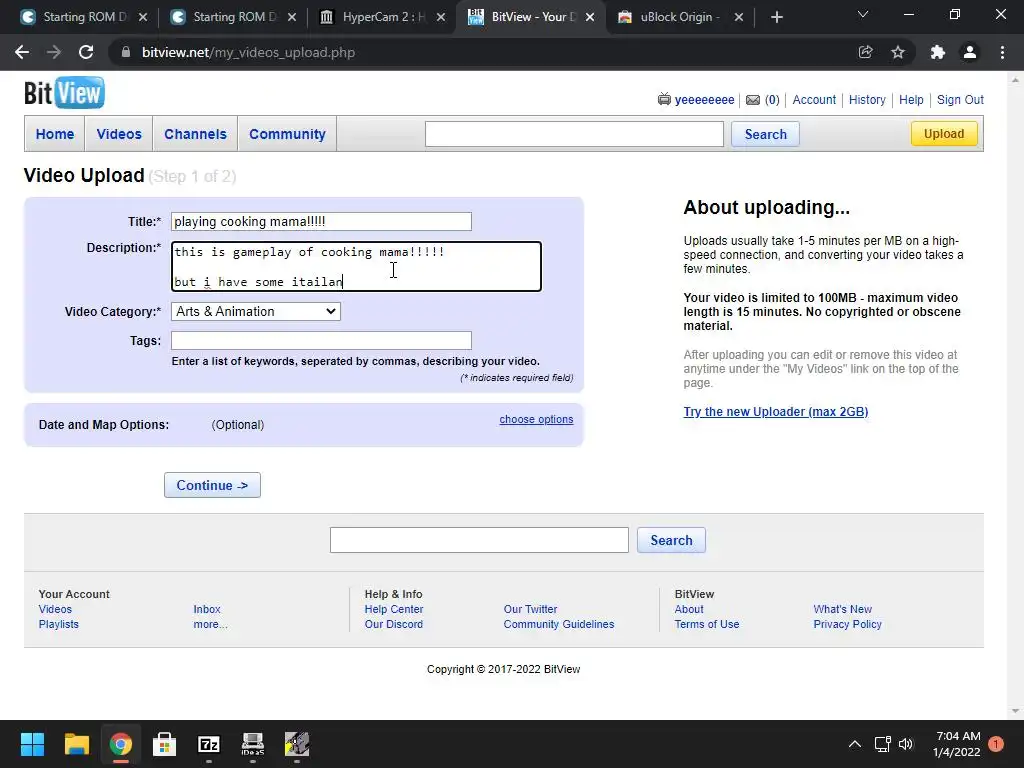The width and height of the screenshot is (1024, 768).
Task: Open the Videos nav item
Action: [119, 134]
